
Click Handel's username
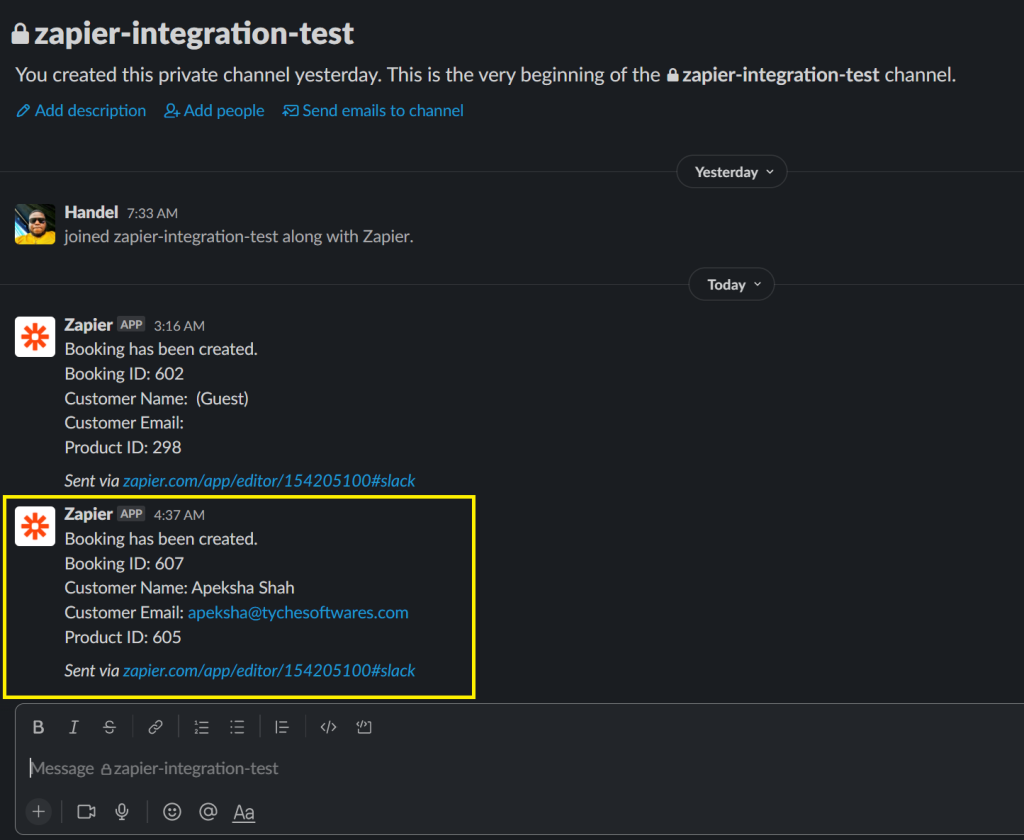point(91,212)
